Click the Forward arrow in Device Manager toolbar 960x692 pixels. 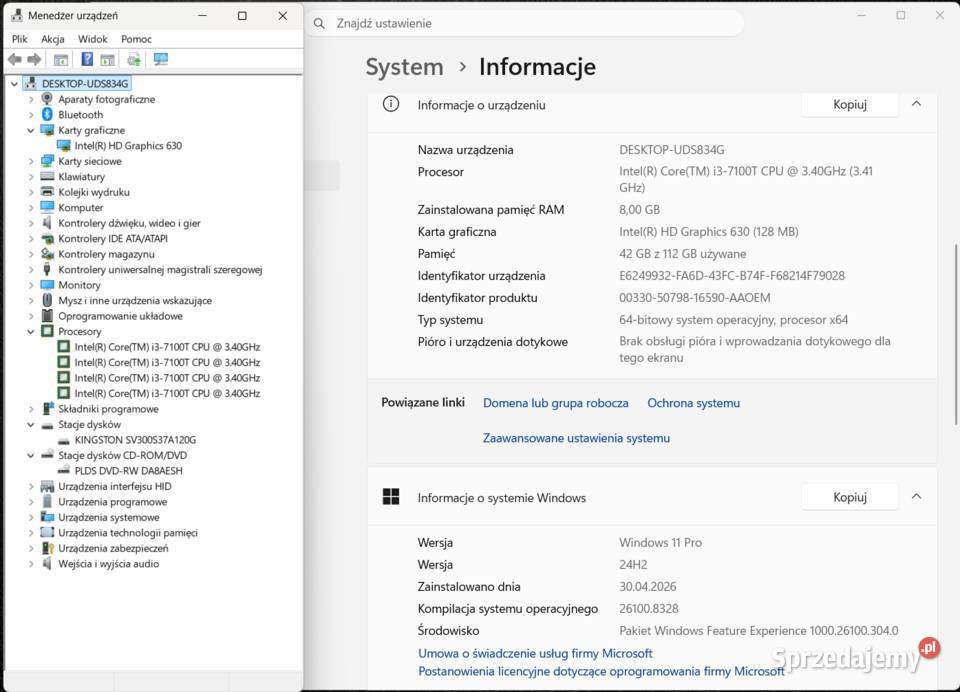click(35, 59)
